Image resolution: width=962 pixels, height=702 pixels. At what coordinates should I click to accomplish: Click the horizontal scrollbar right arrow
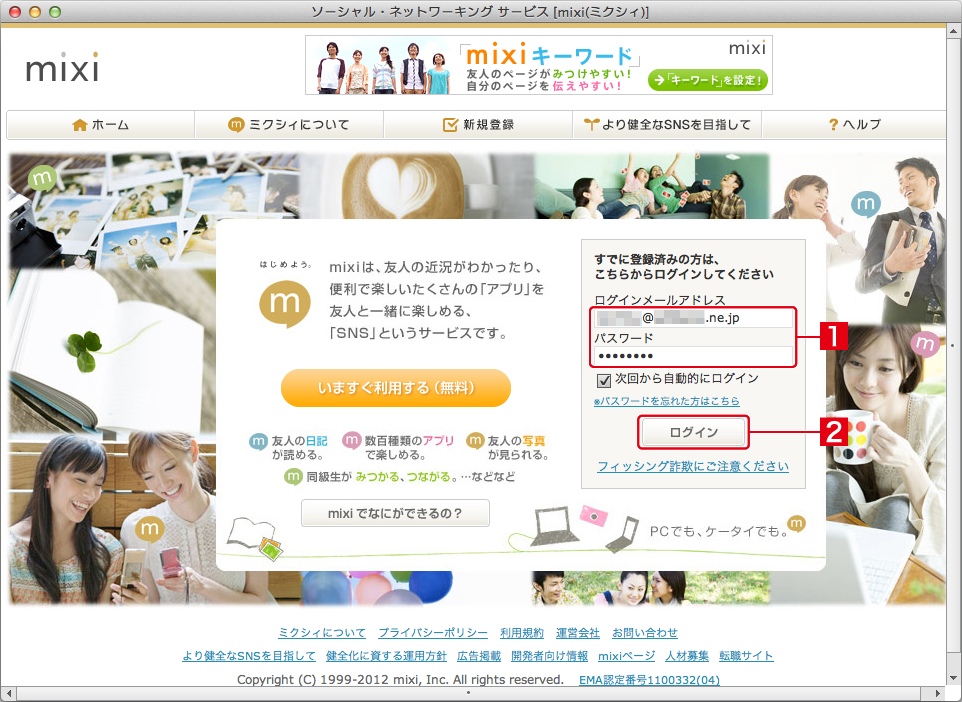pyautogui.click(x=939, y=693)
